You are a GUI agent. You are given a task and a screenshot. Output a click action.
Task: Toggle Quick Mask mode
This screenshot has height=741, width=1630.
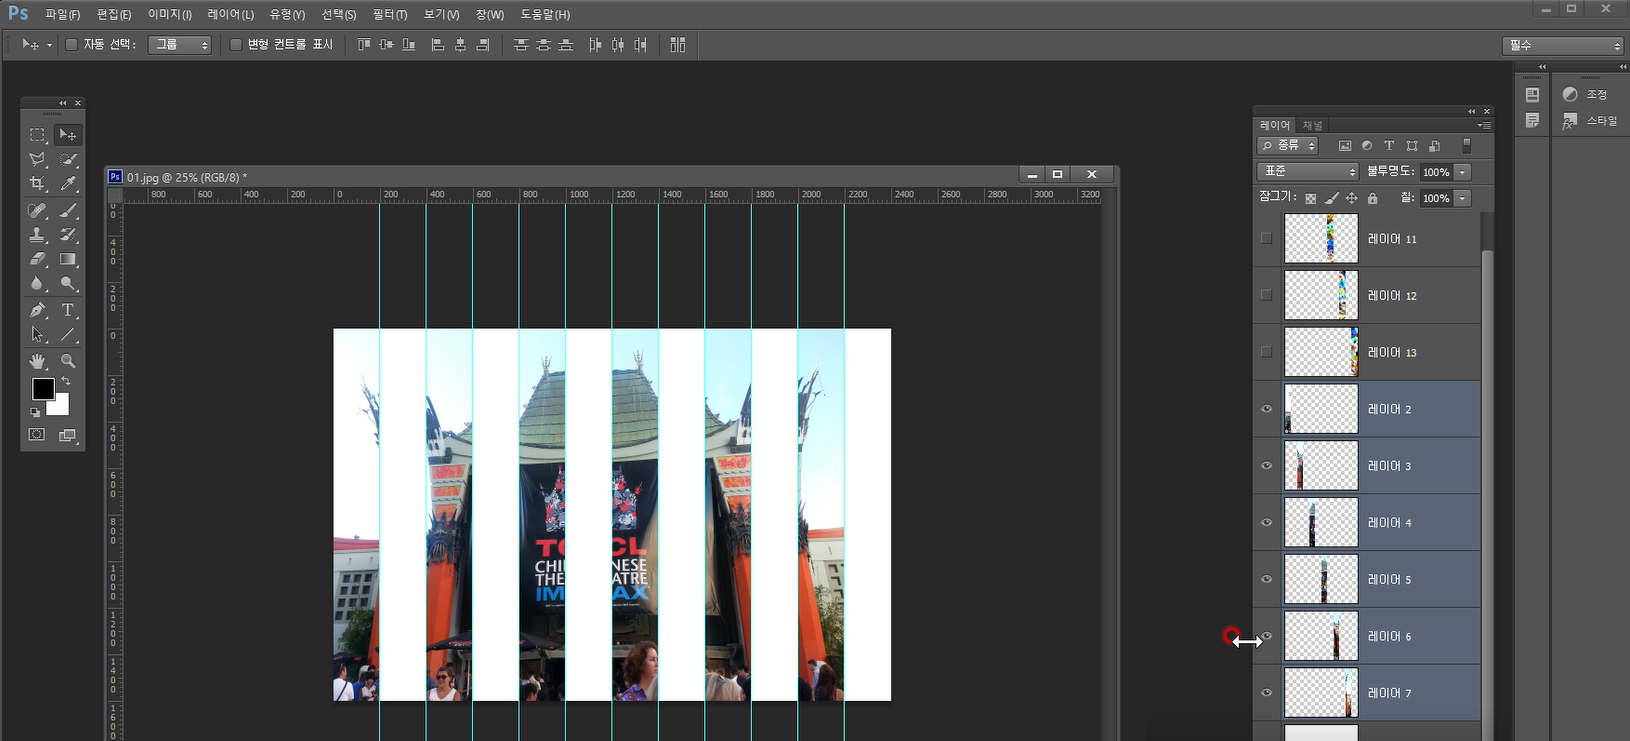coord(37,435)
